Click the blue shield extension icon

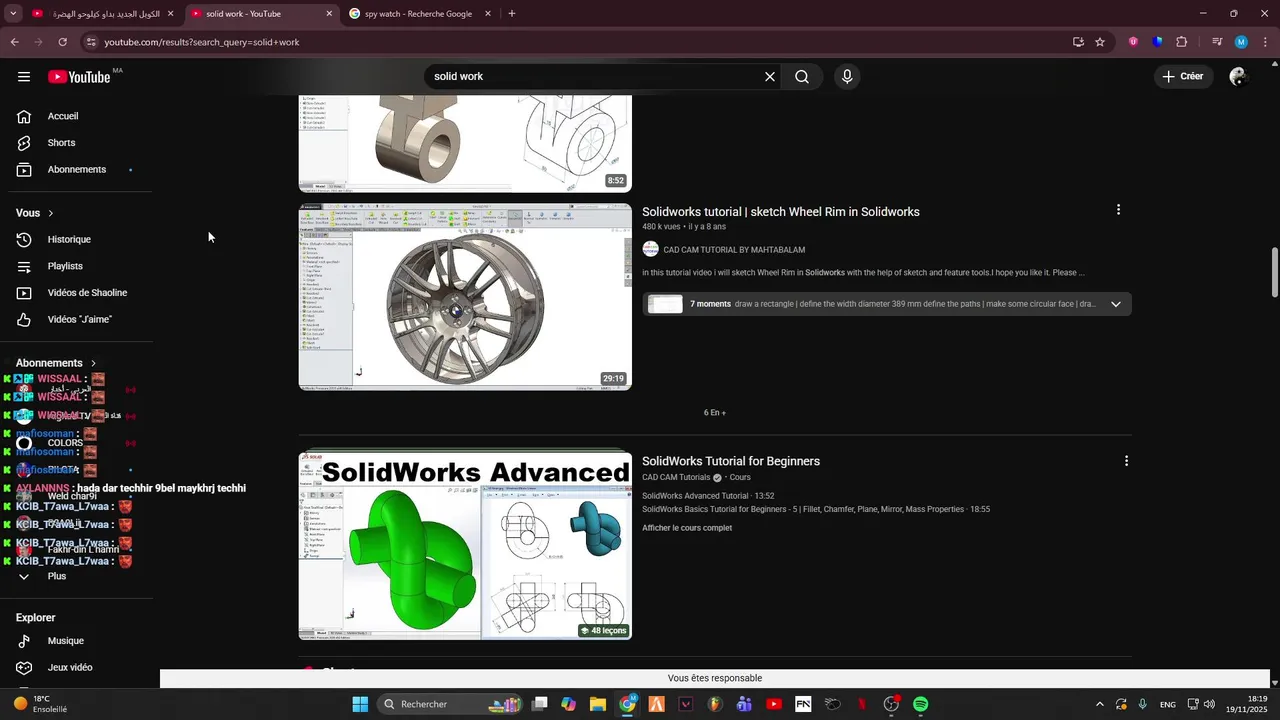[1157, 42]
